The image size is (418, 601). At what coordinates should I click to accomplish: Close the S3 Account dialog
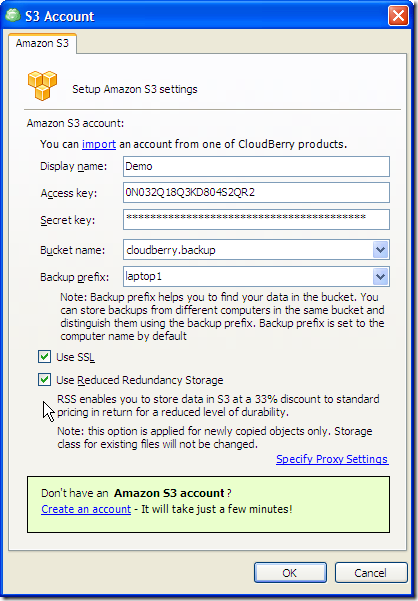(x=398, y=16)
